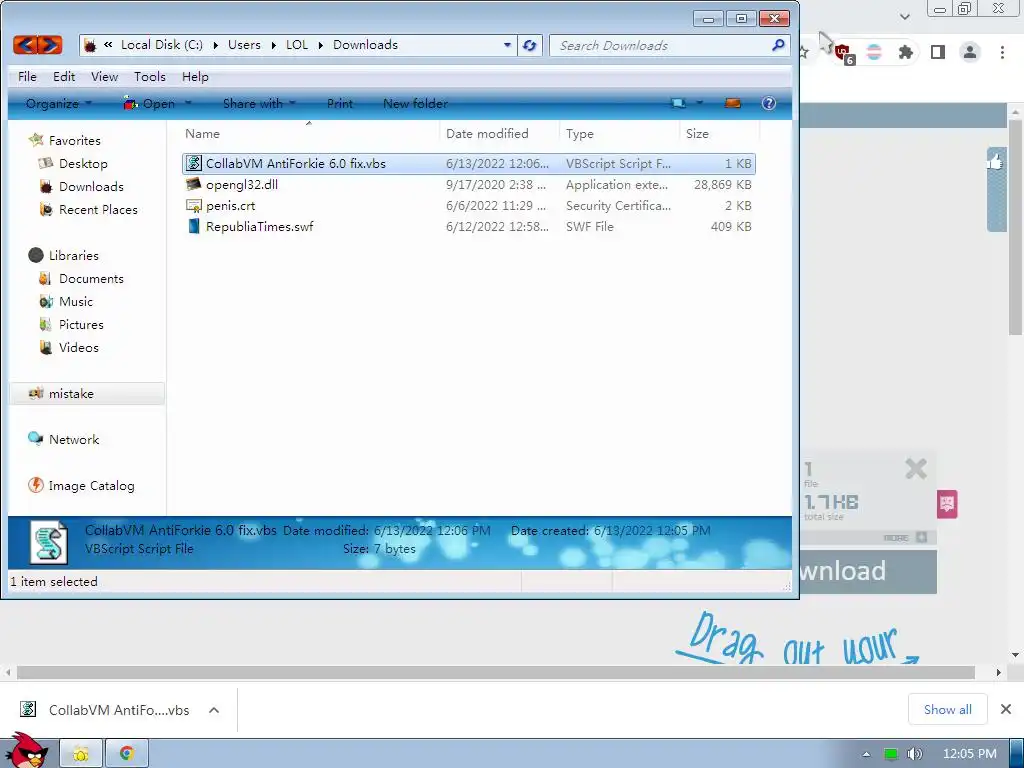Open the Tools menu

pos(150,76)
